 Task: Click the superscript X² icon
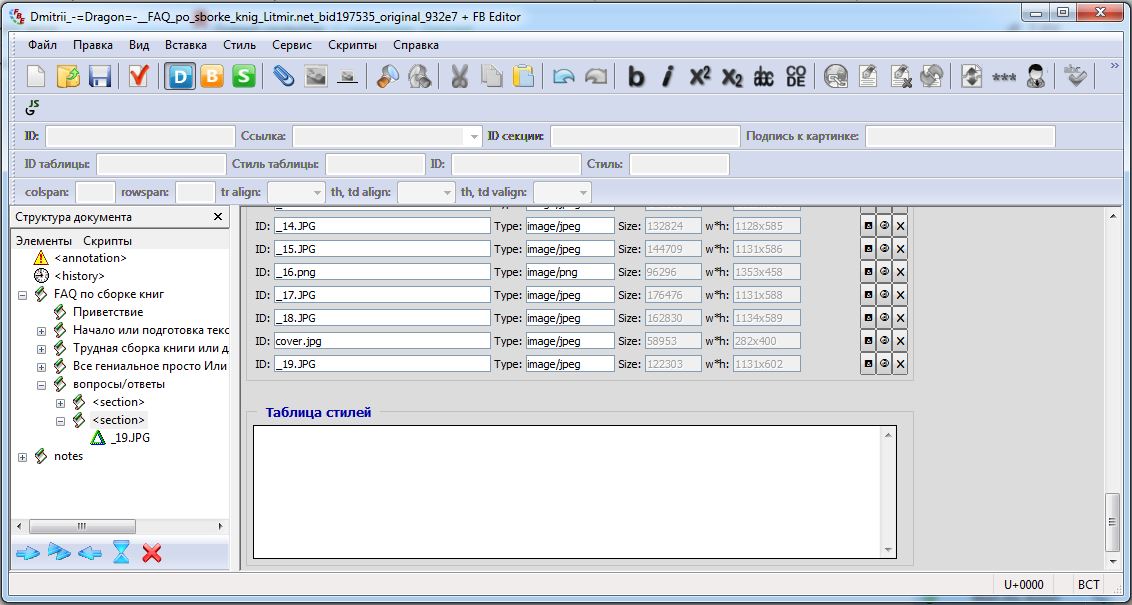[x=700, y=76]
